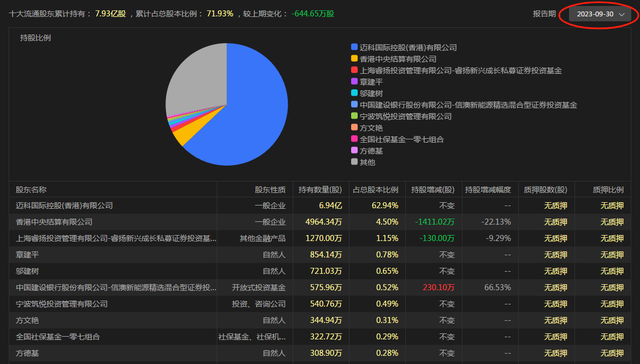This screenshot has height=364, width=640.
Task: Click the blue legend swatch for 迈科国际控股
Action: click(x=354, y=47)
